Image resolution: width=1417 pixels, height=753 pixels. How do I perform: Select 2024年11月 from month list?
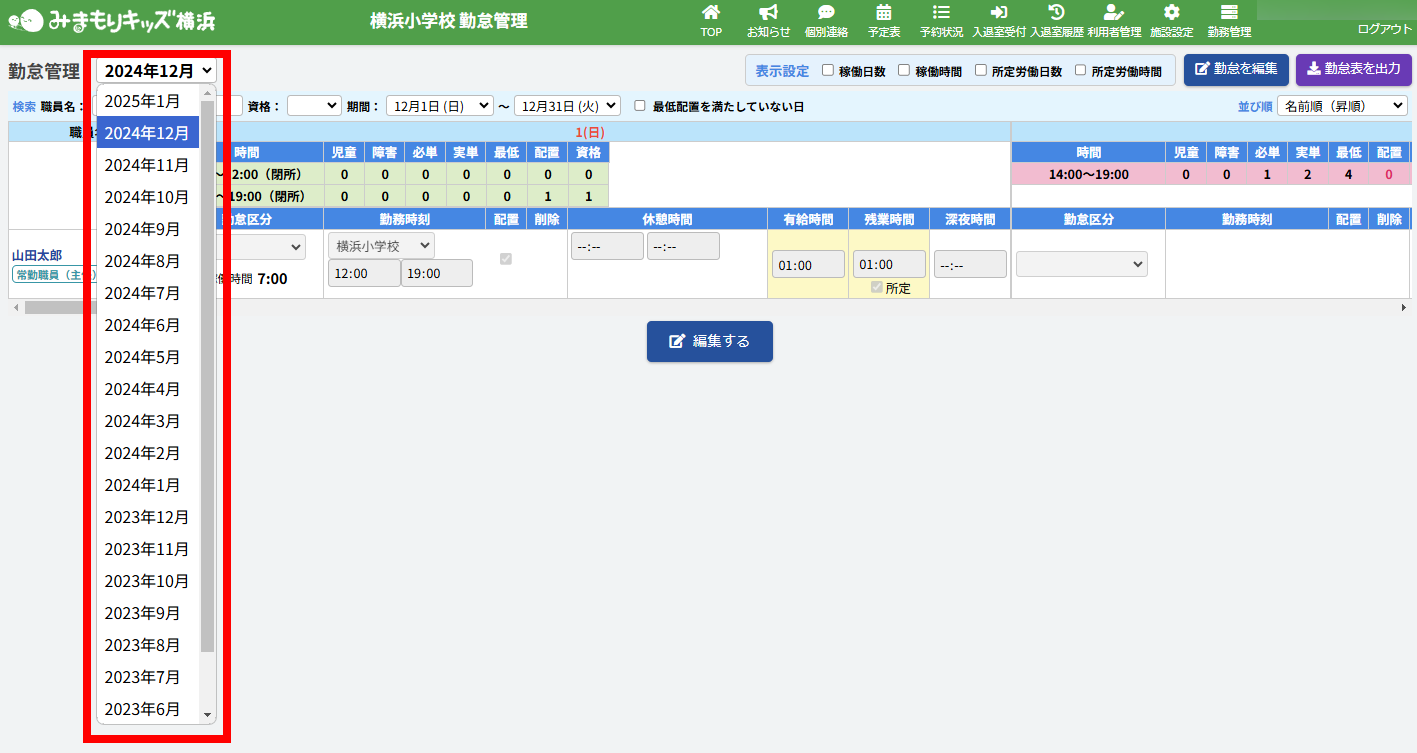coord(147,165)
